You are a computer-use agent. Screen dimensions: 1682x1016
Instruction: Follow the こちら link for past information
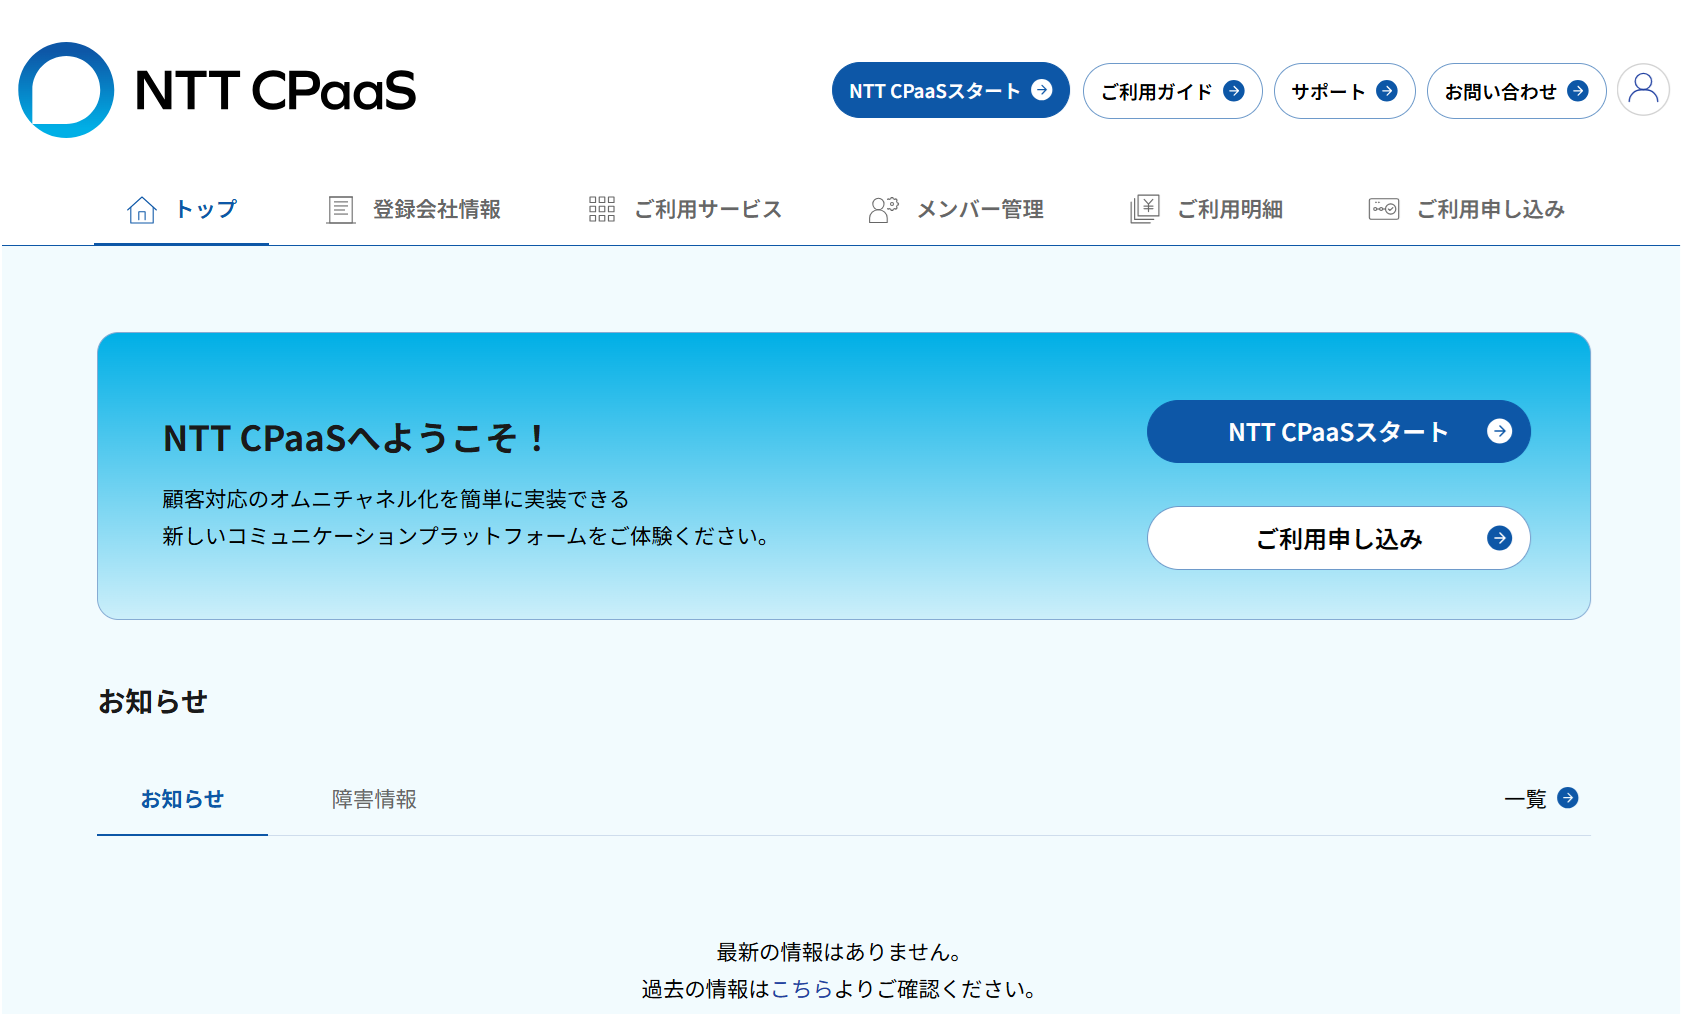click(802, 989)
